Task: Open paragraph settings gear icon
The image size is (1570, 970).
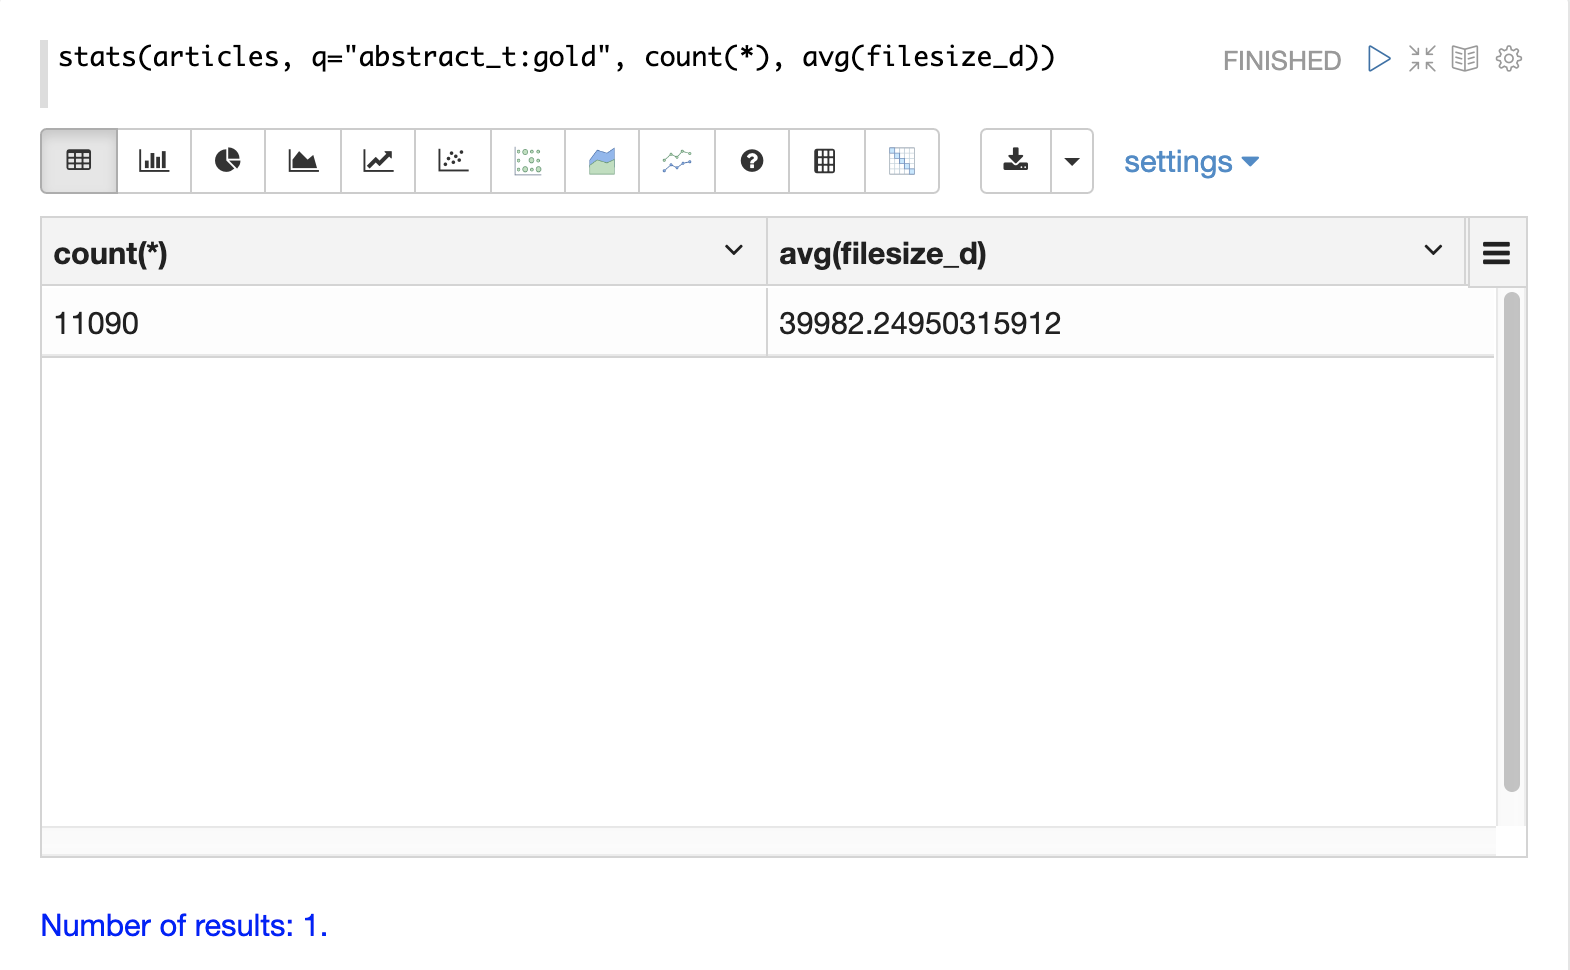Action: [1509, 59]
